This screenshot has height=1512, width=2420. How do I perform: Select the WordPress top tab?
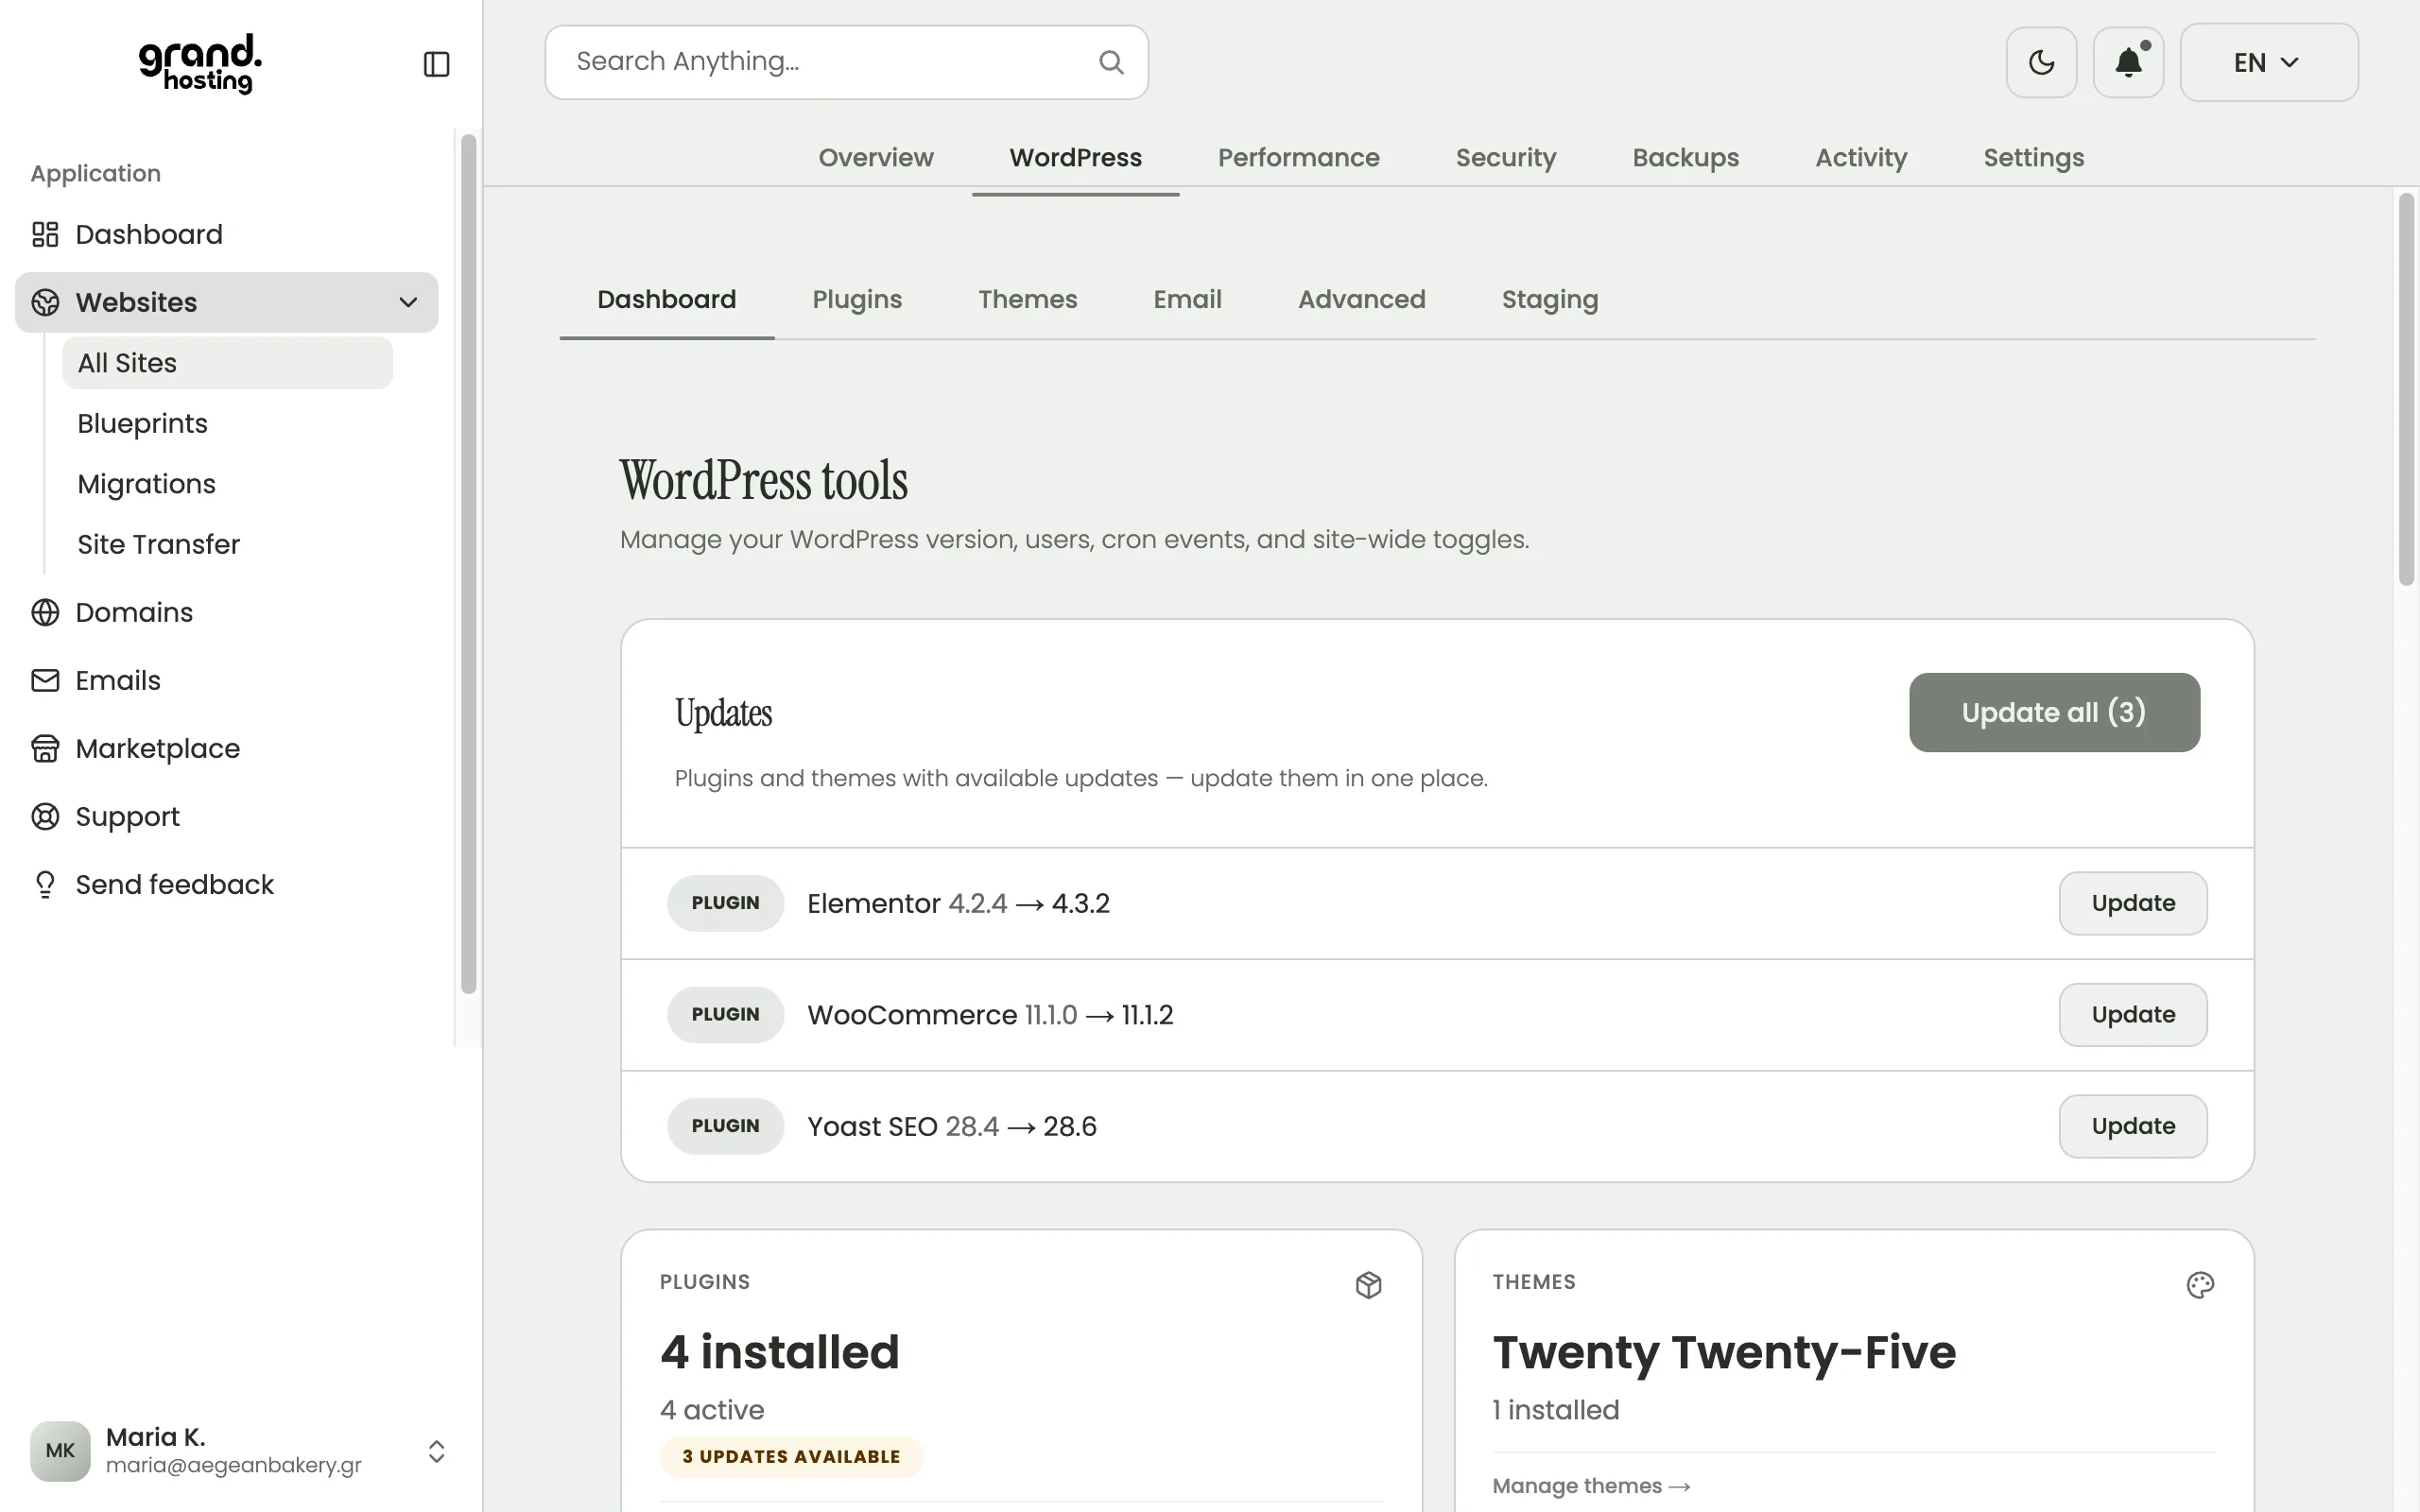[x=1075, y=158]
